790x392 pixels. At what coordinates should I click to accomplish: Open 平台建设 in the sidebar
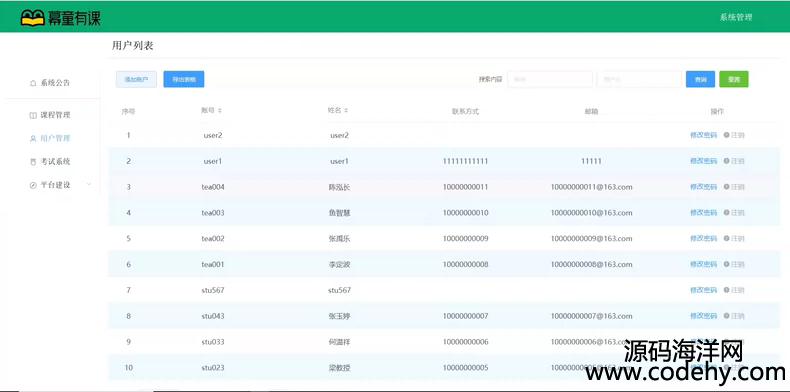[x=55, y=185]
